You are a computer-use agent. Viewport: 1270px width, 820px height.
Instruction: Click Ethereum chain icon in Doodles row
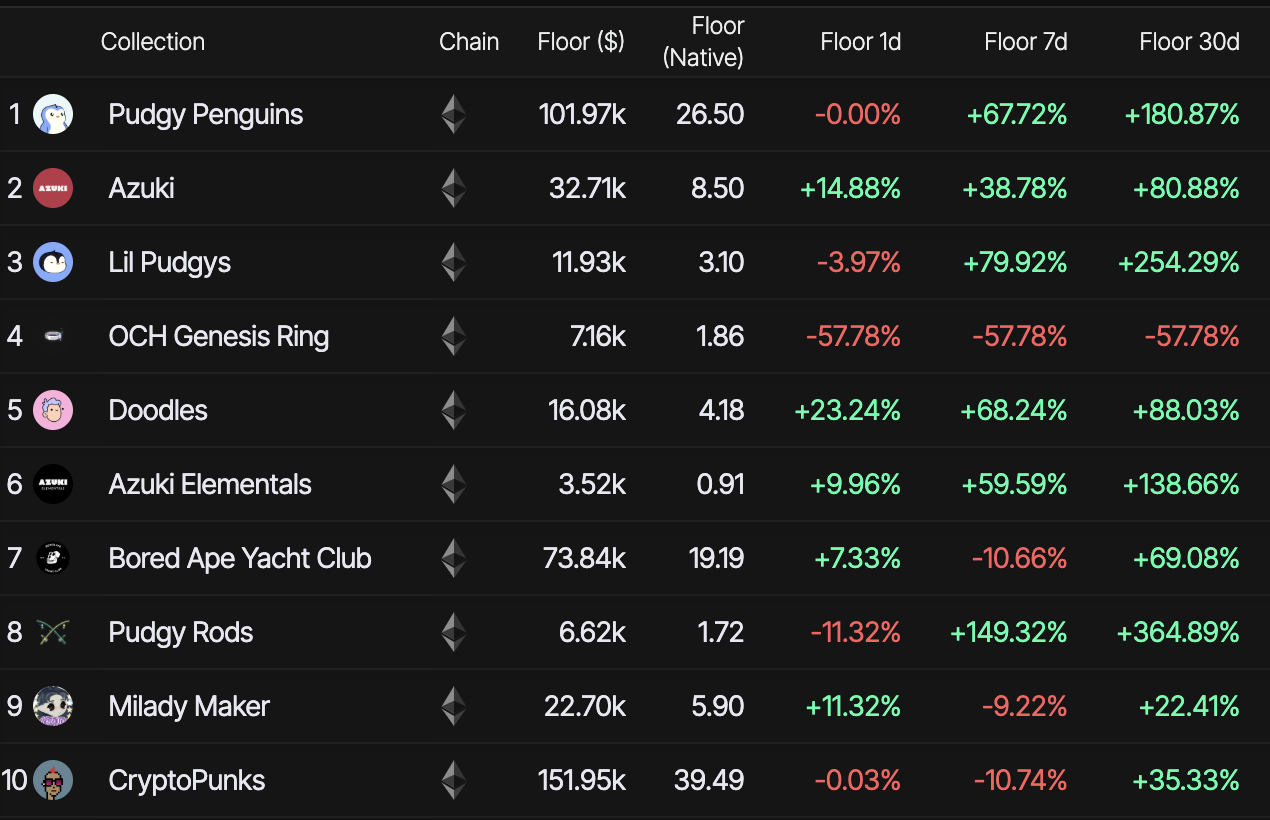454,410
